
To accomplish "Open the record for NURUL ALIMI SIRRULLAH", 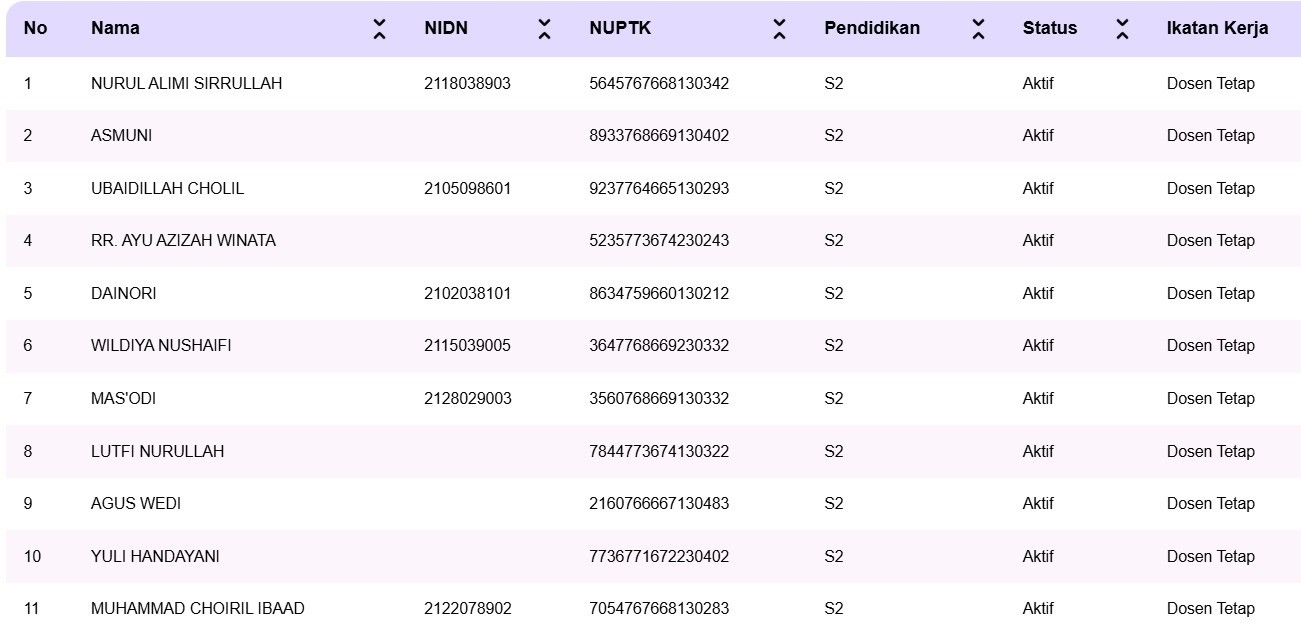I will (x=186, y=84).
